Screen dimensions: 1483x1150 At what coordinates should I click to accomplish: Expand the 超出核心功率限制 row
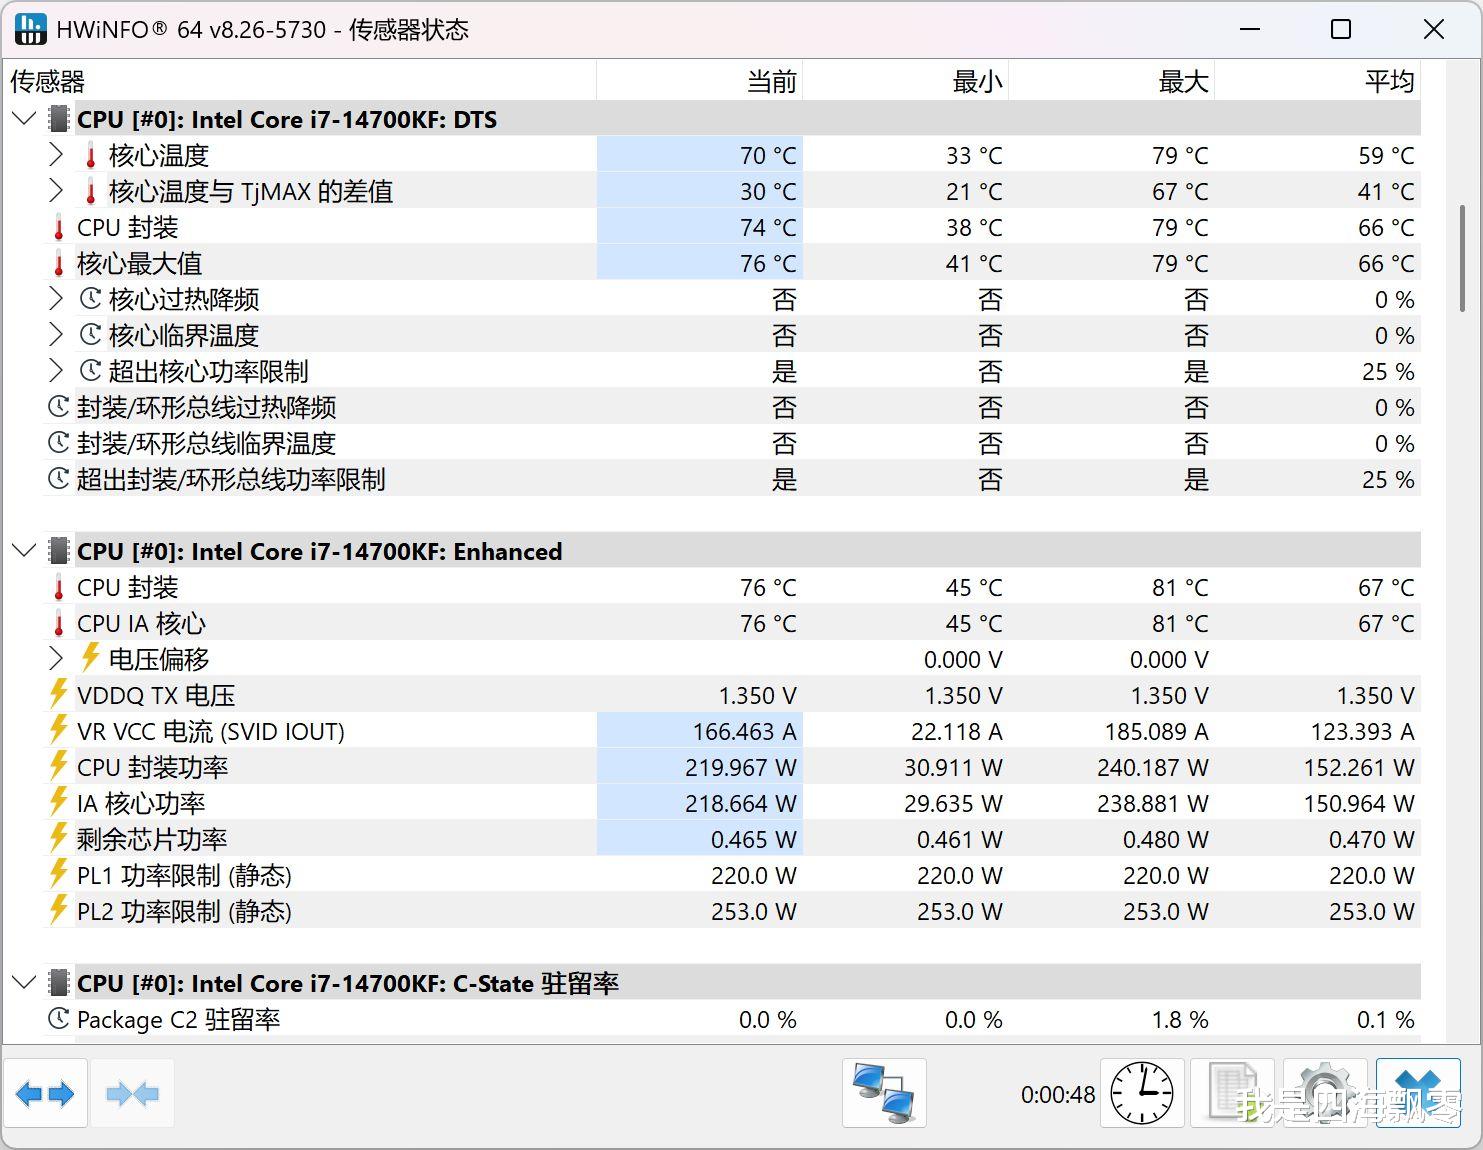(56, 371)
